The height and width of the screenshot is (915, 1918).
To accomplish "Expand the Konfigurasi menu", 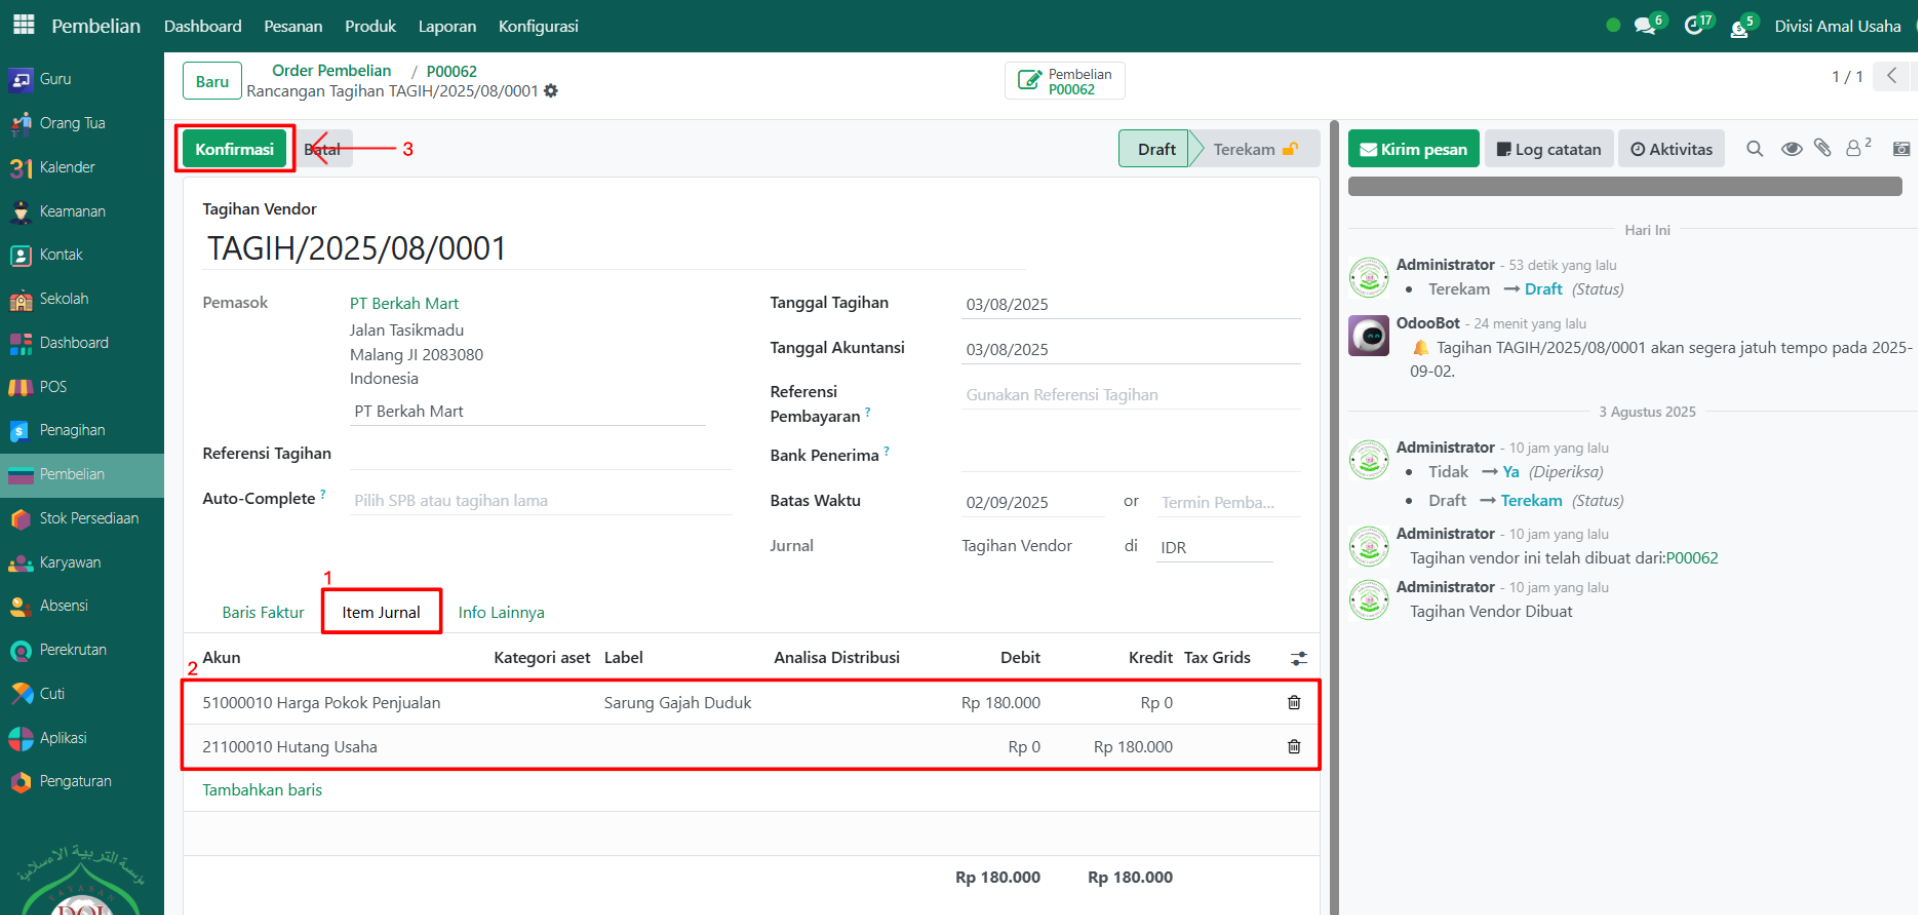I will tap(538, 26).
